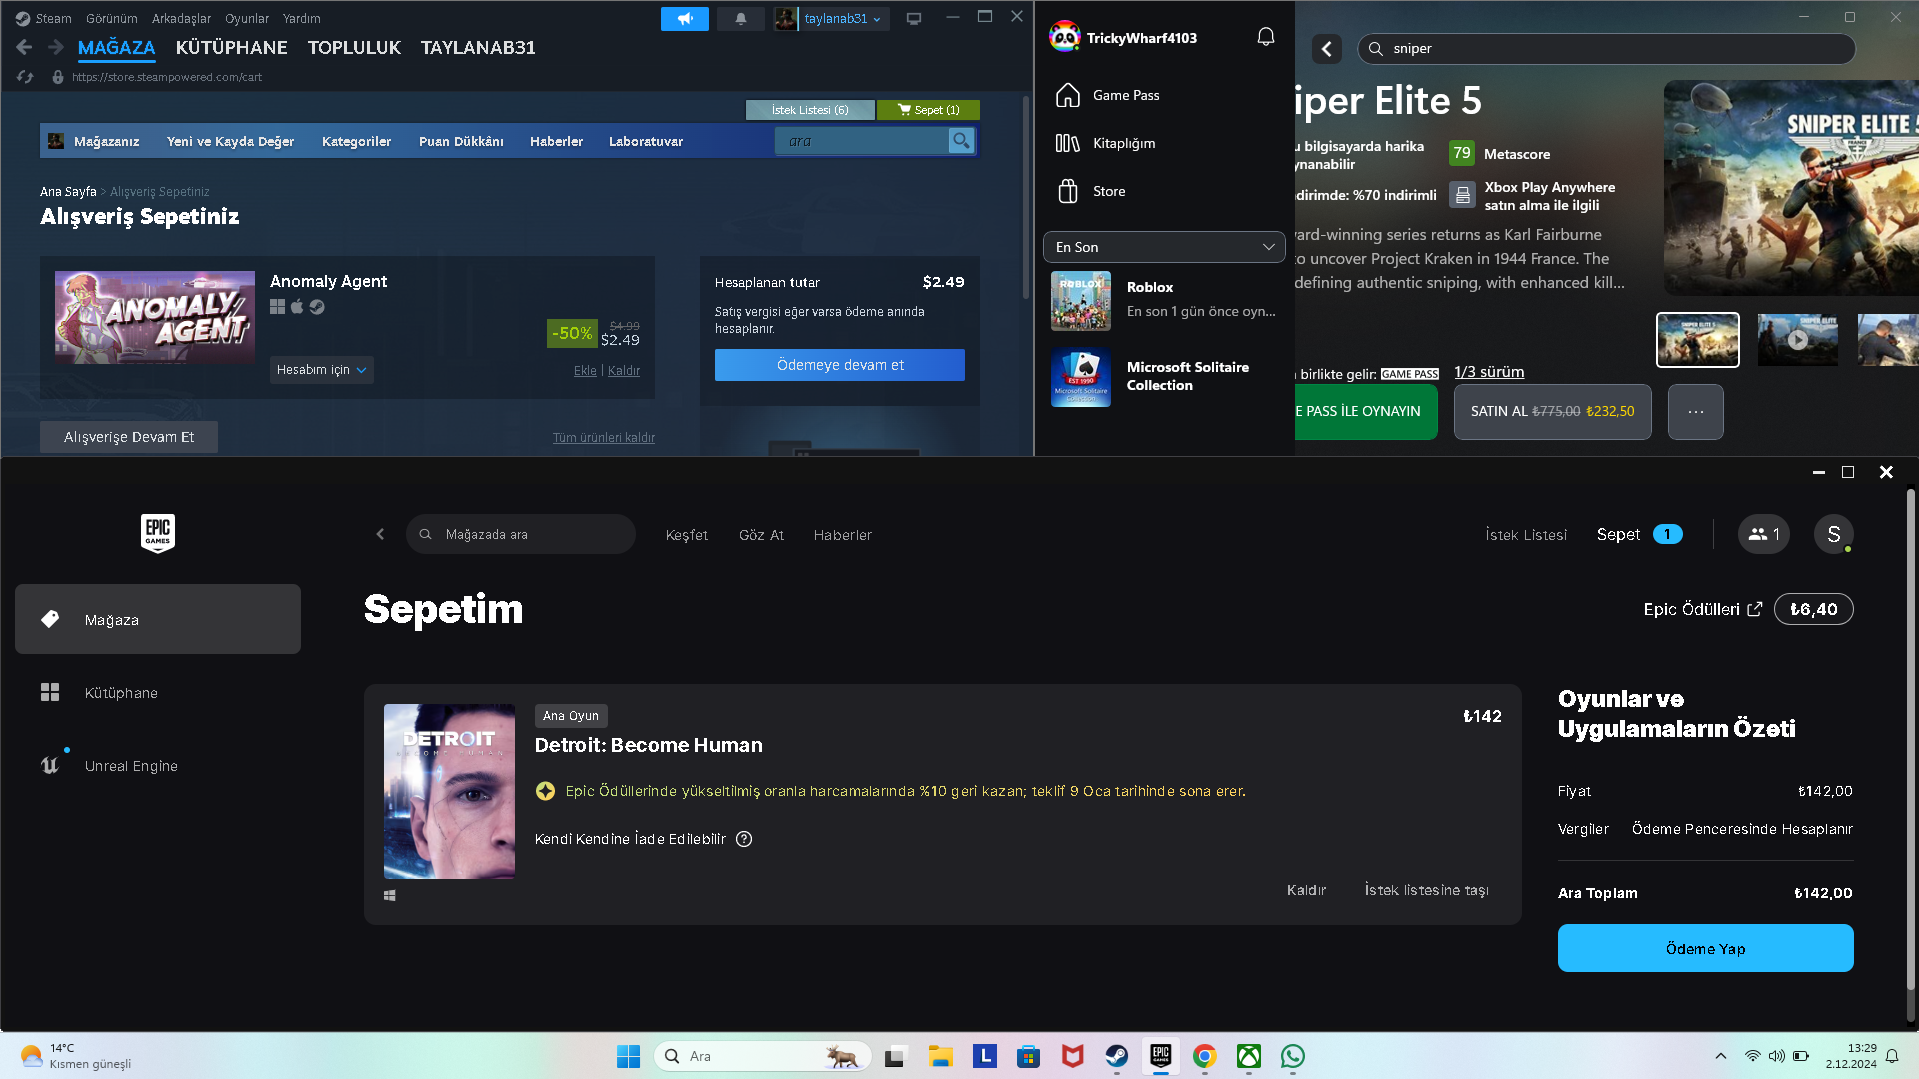Screen dimensions: 1919x1079
Task: Click Tüm ürünleri kaldır link
Action: [x=604, y=438]
